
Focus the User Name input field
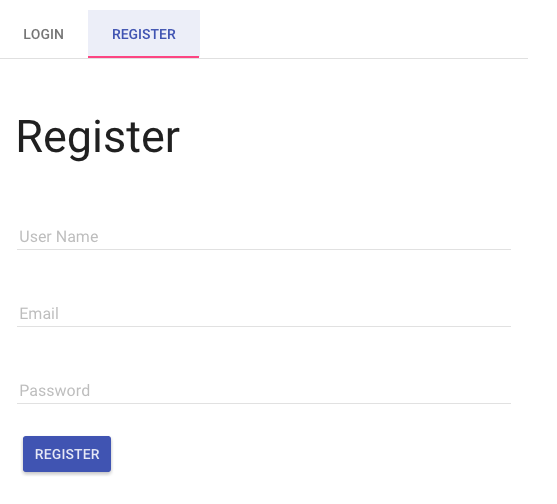point(264,237)
